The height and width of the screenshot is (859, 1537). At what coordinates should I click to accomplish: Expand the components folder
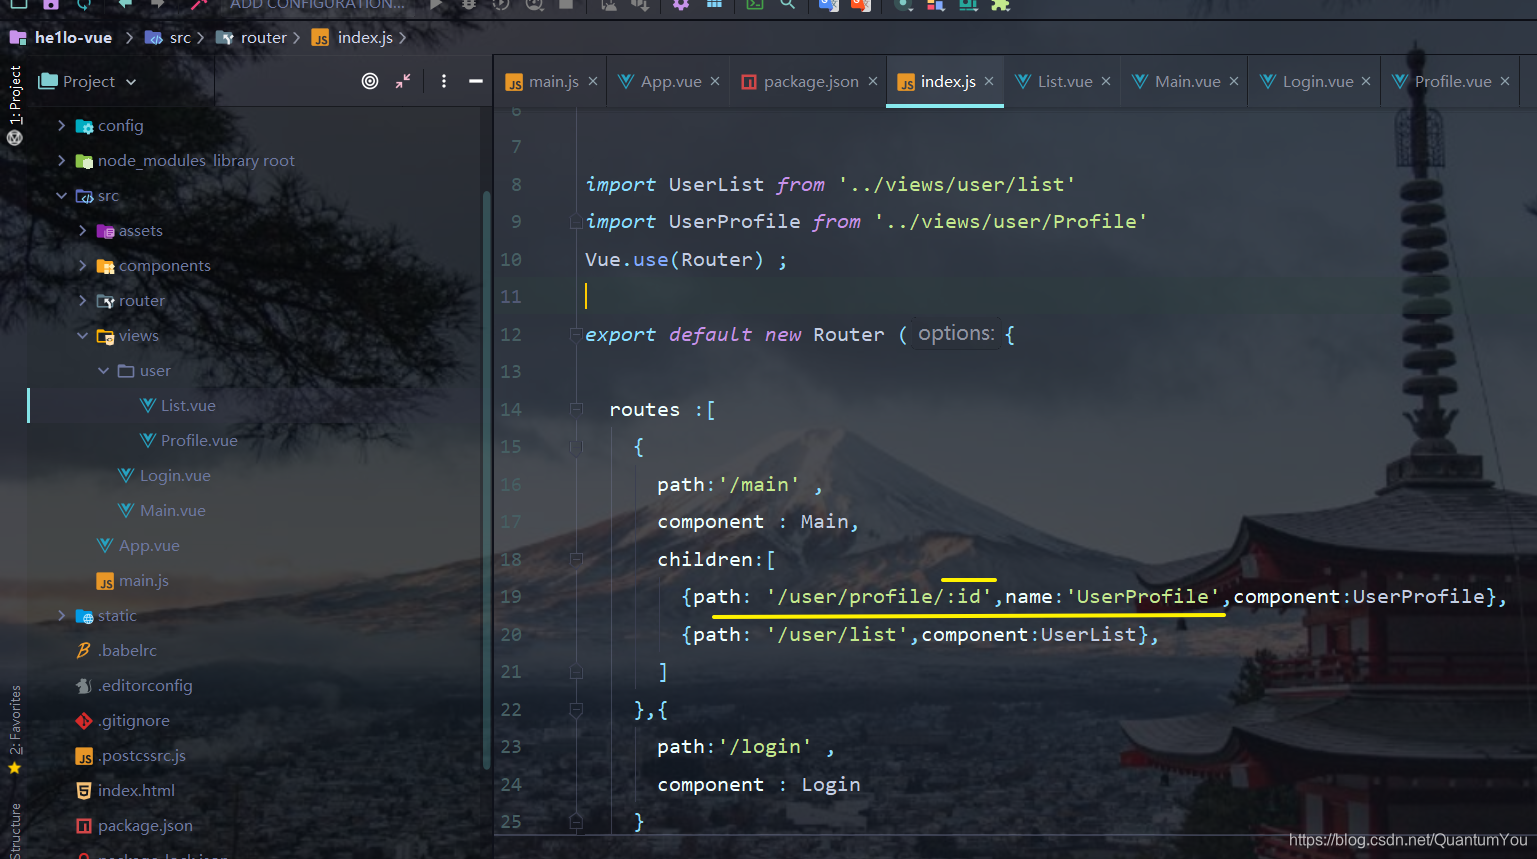pyautogui.click(x=83, y=266)
